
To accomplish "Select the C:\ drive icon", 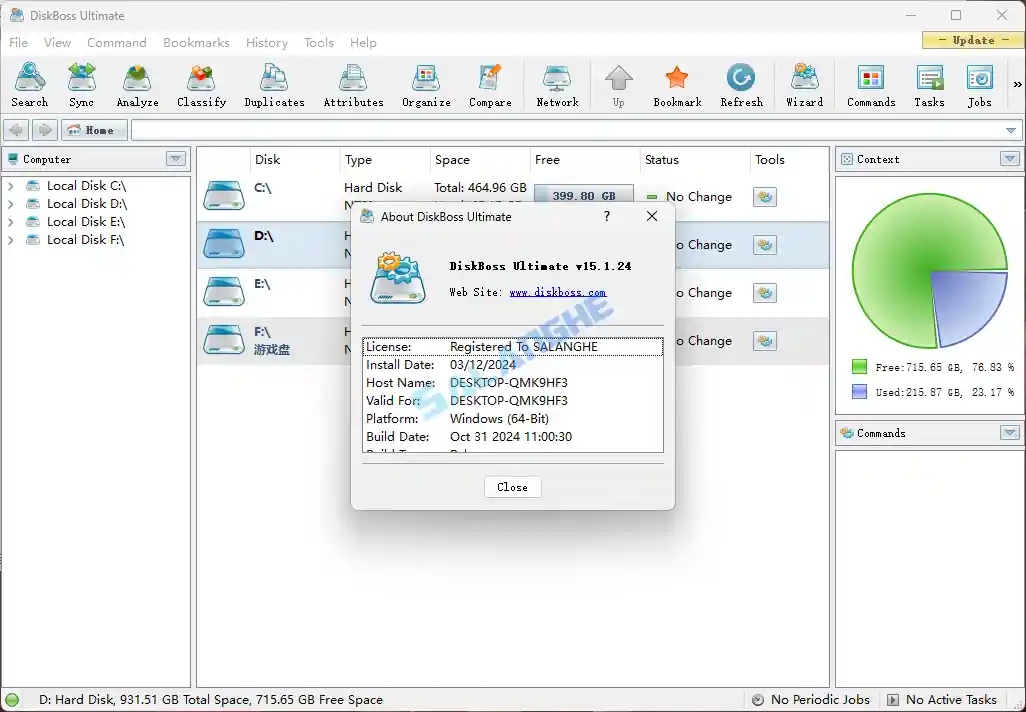I will (224, 196).
